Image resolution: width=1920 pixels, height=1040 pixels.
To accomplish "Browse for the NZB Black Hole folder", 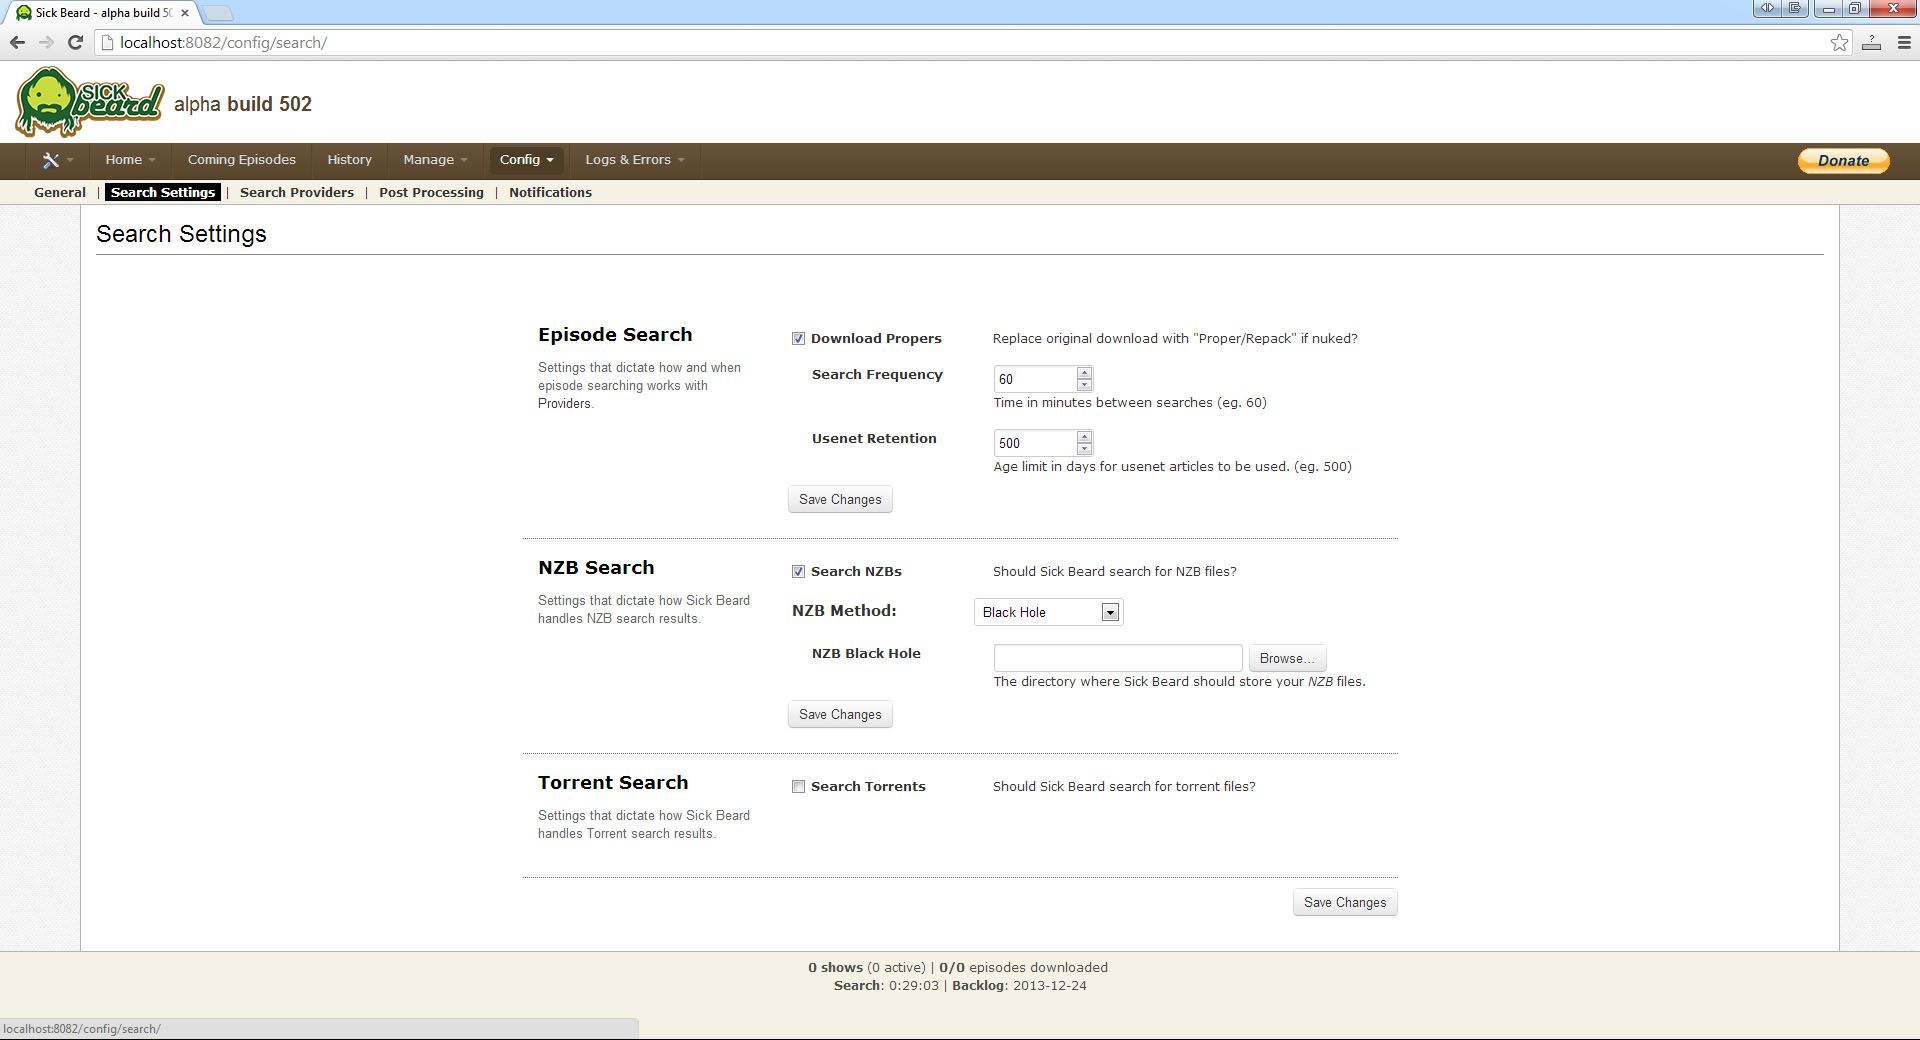I will point(1287,659).
